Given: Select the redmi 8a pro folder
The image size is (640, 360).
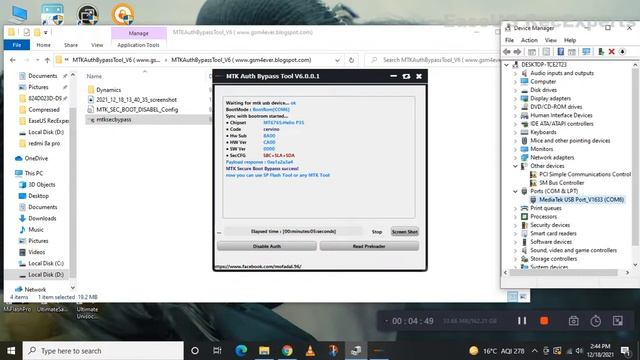Looking at the screenshot, I should tap(44, 143).
